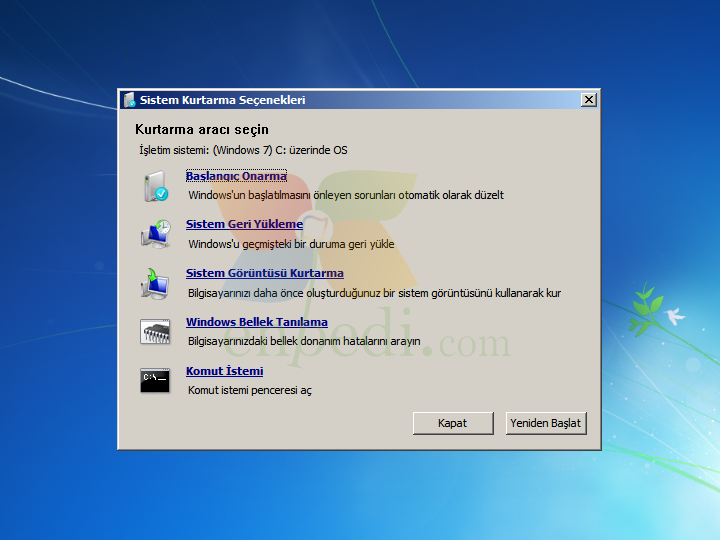Click the Sistem Geri Yükleme clock icon

click(156, 234)
